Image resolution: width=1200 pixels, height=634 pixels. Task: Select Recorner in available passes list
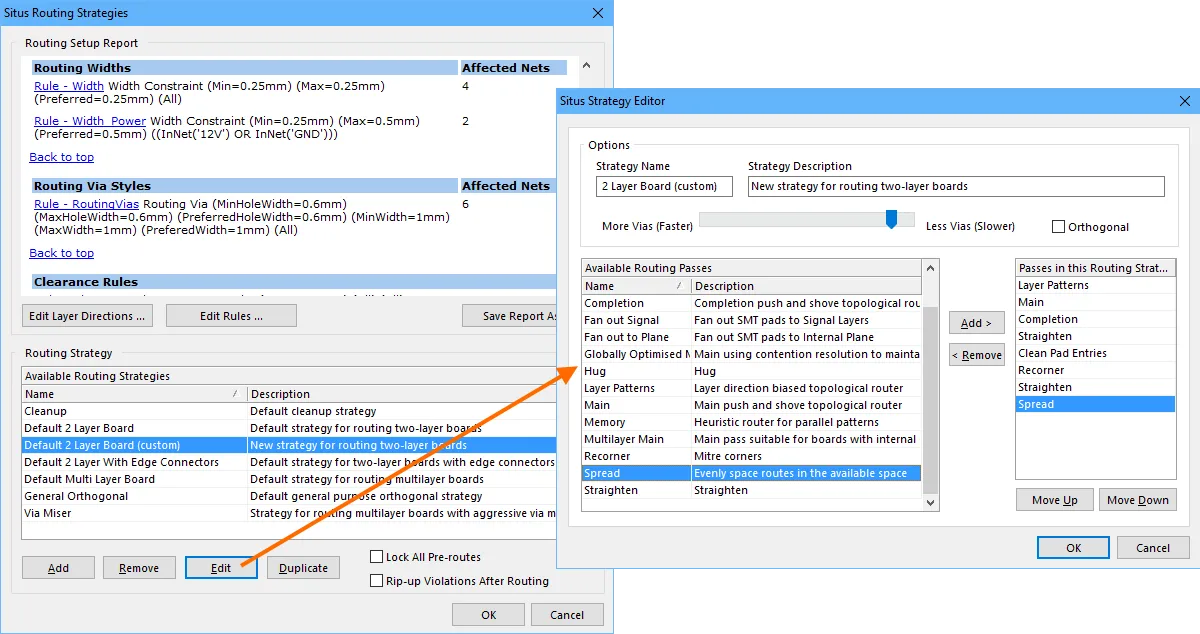click(751, 456)
